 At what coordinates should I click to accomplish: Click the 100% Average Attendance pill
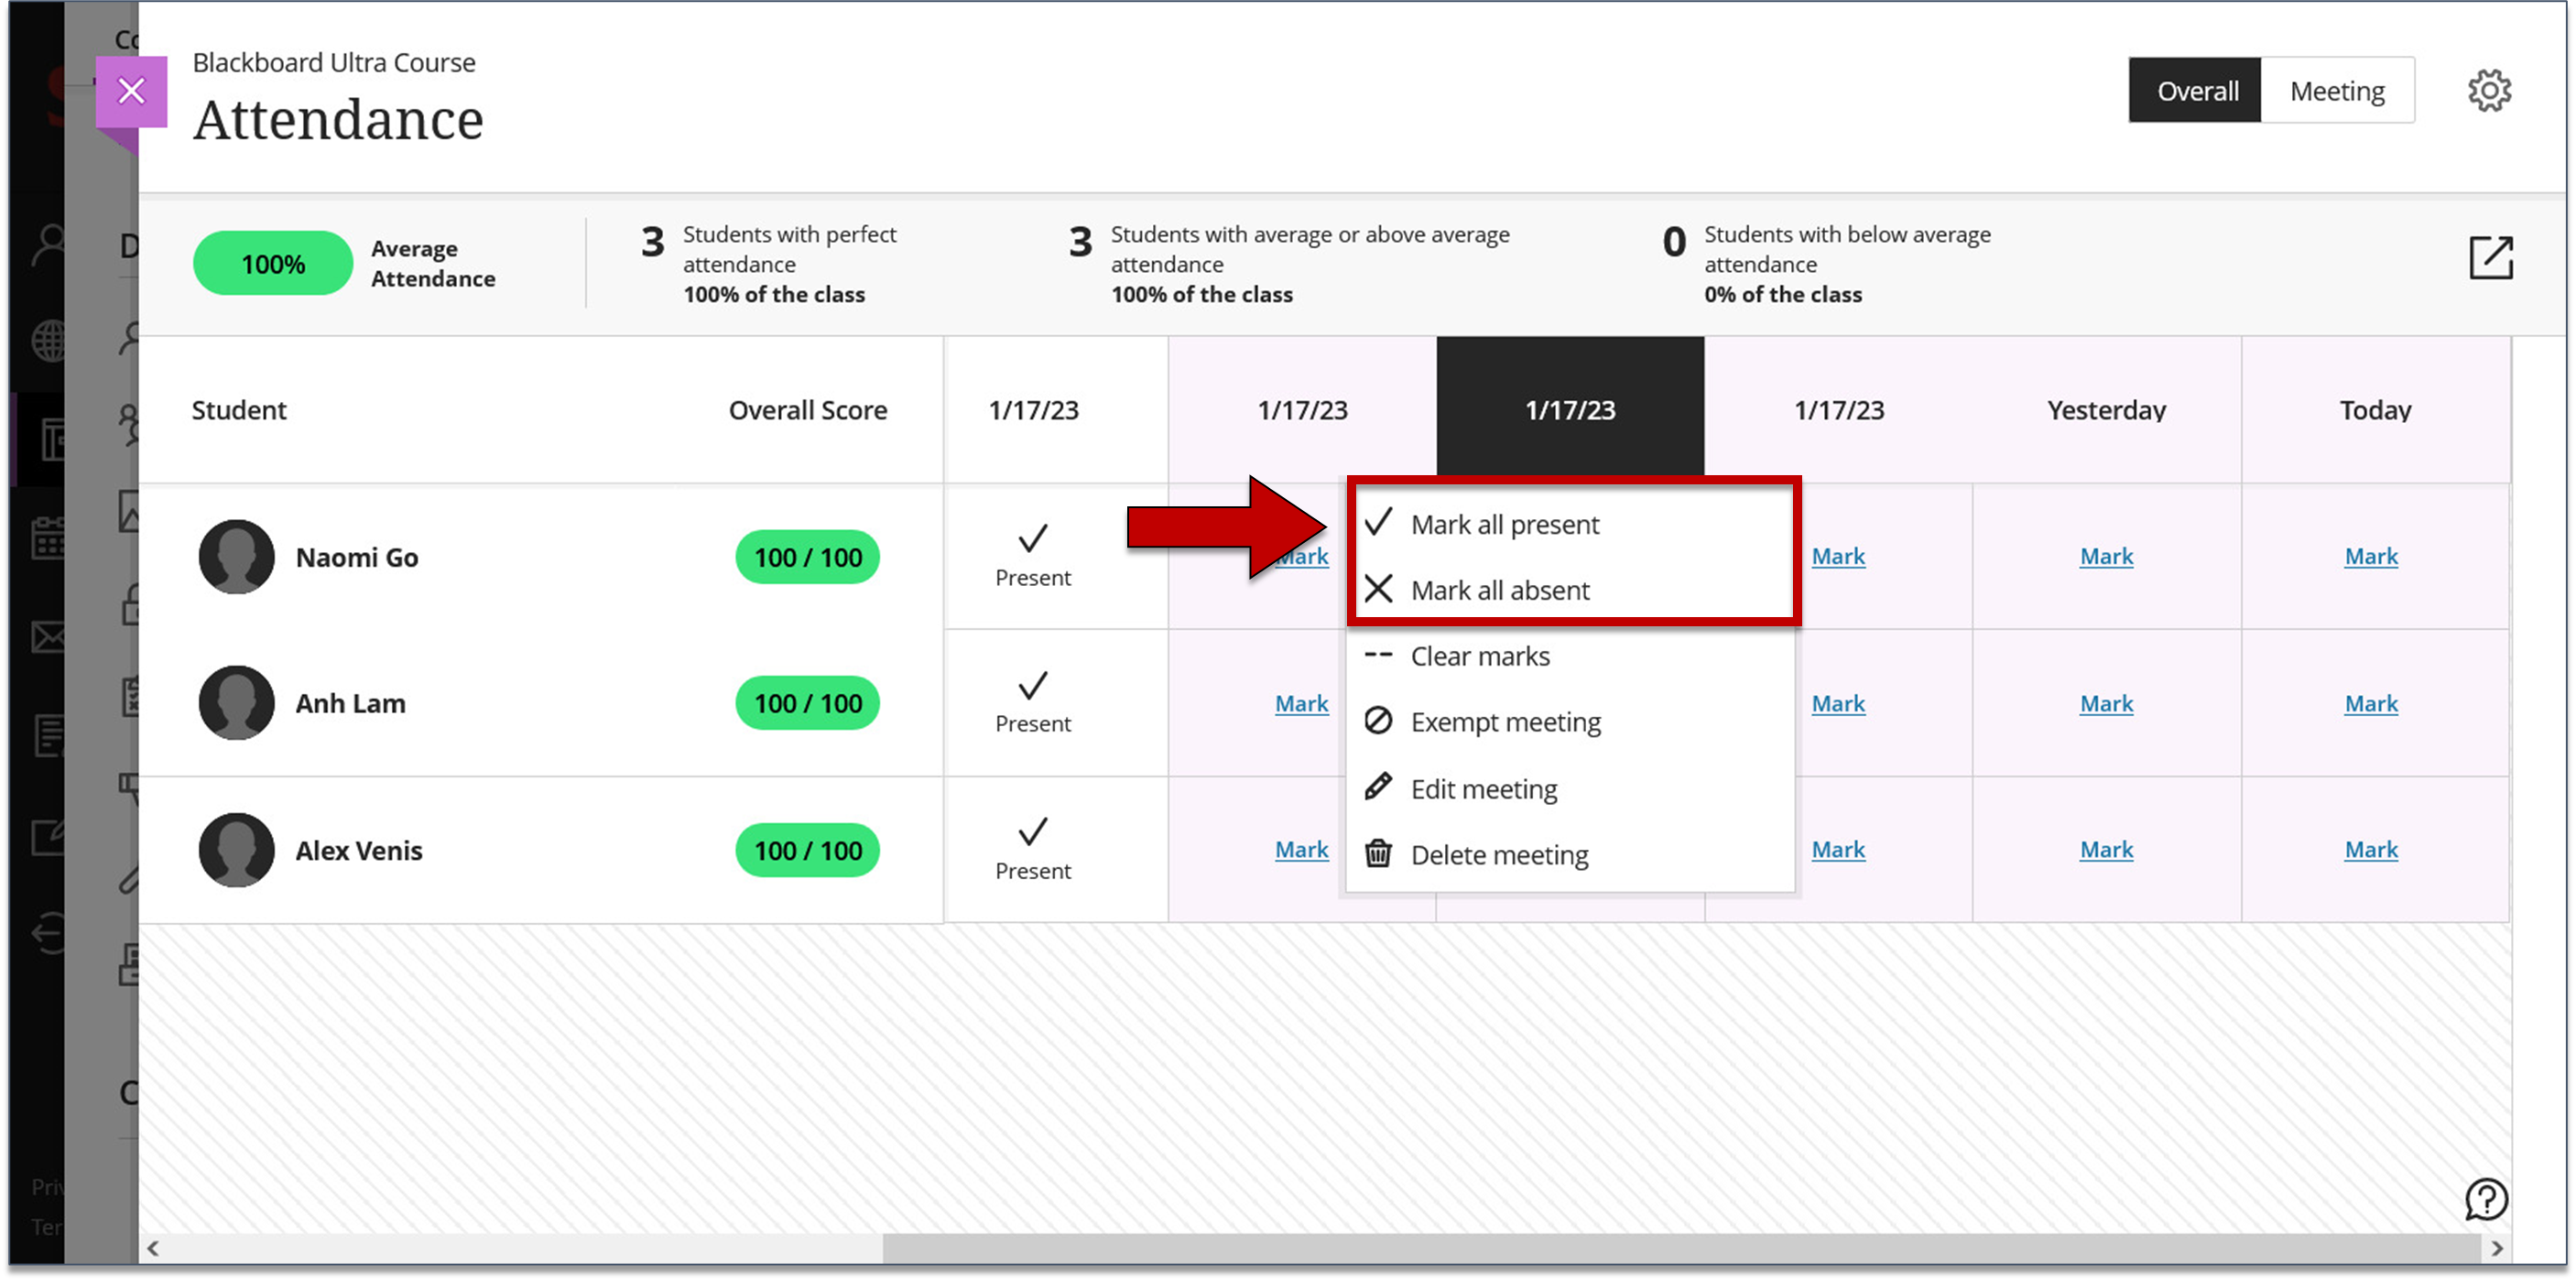(272, 264)
